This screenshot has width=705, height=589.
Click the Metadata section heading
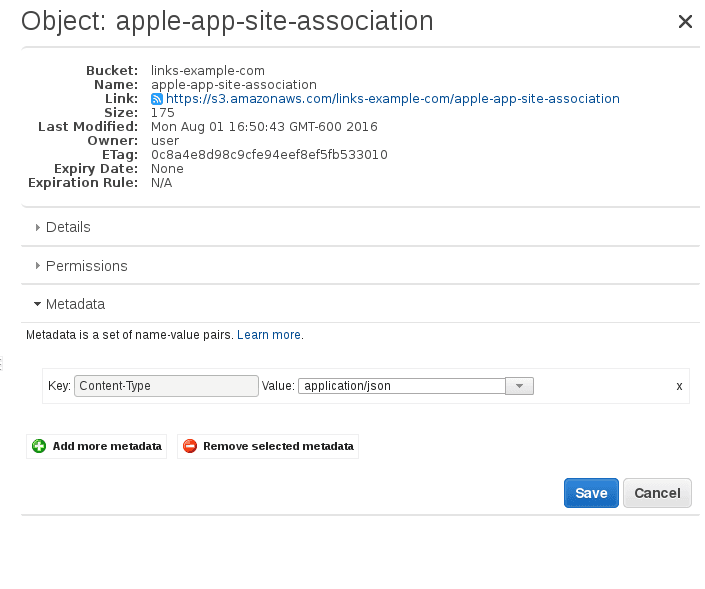[75, 304]
